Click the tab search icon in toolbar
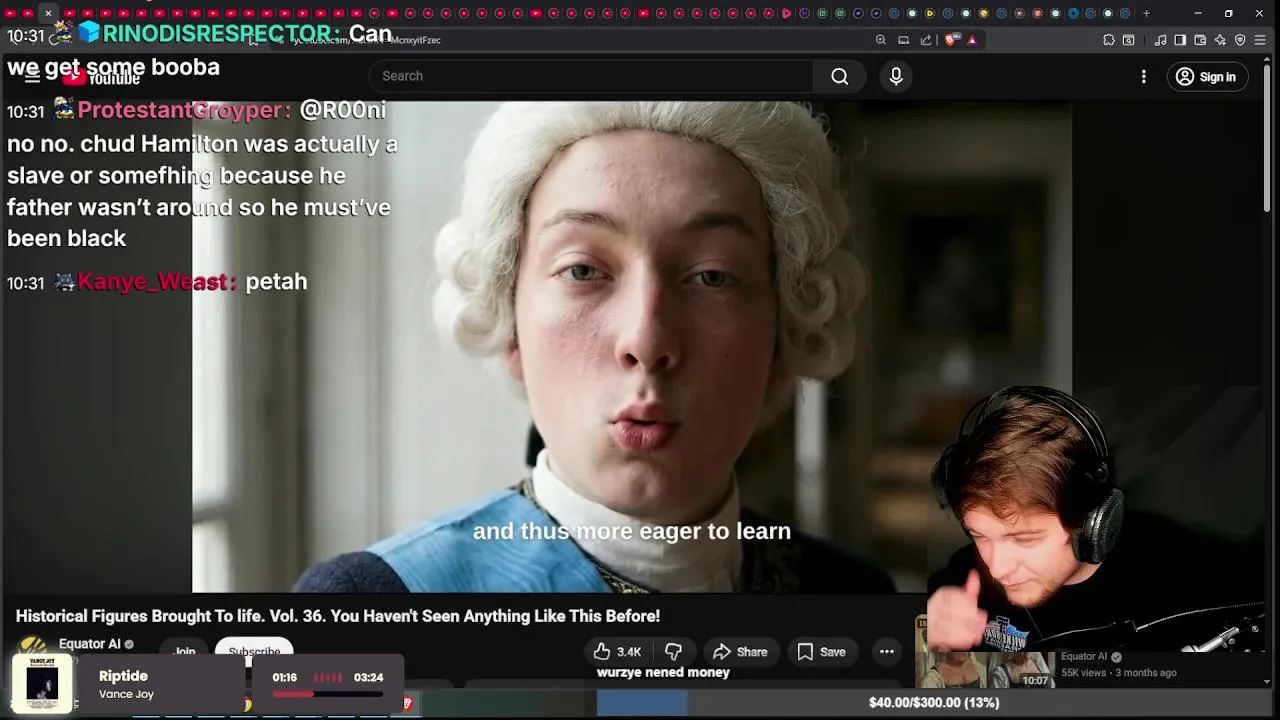Viewport: 1280px width, 720px height. point(1128,40)
